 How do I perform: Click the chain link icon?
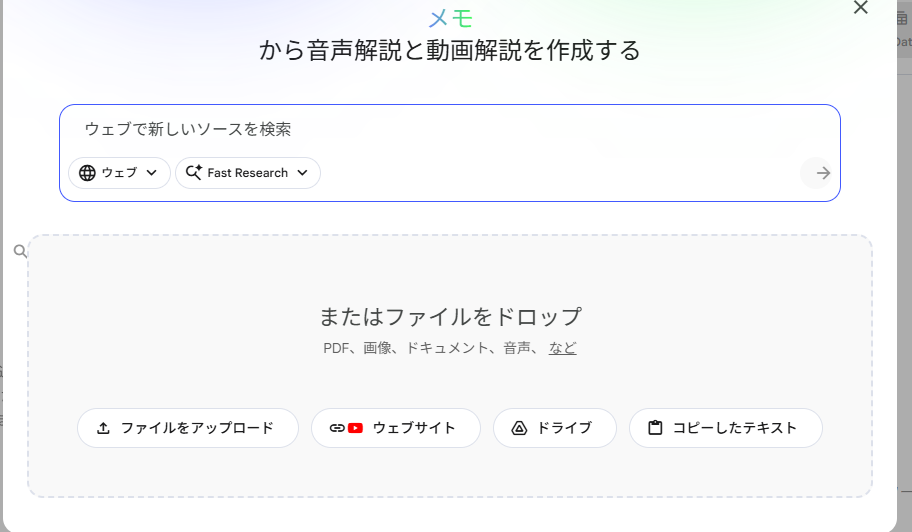(x=336, y=428)
